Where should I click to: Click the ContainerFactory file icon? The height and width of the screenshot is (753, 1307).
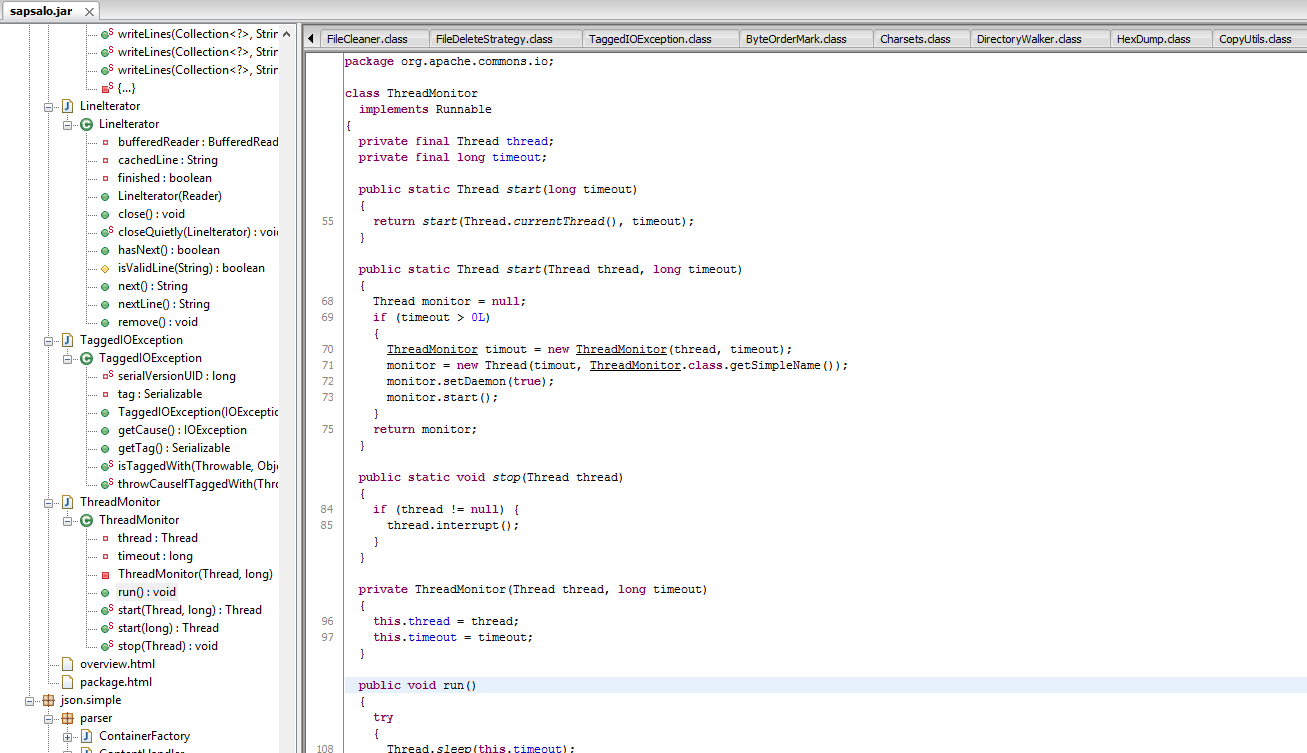tap(86, 736)
